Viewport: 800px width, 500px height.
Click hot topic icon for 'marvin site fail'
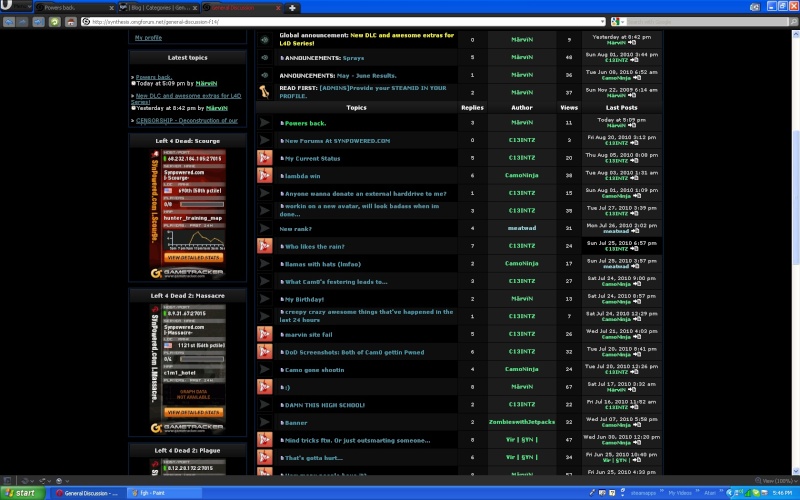click(264, 334)
